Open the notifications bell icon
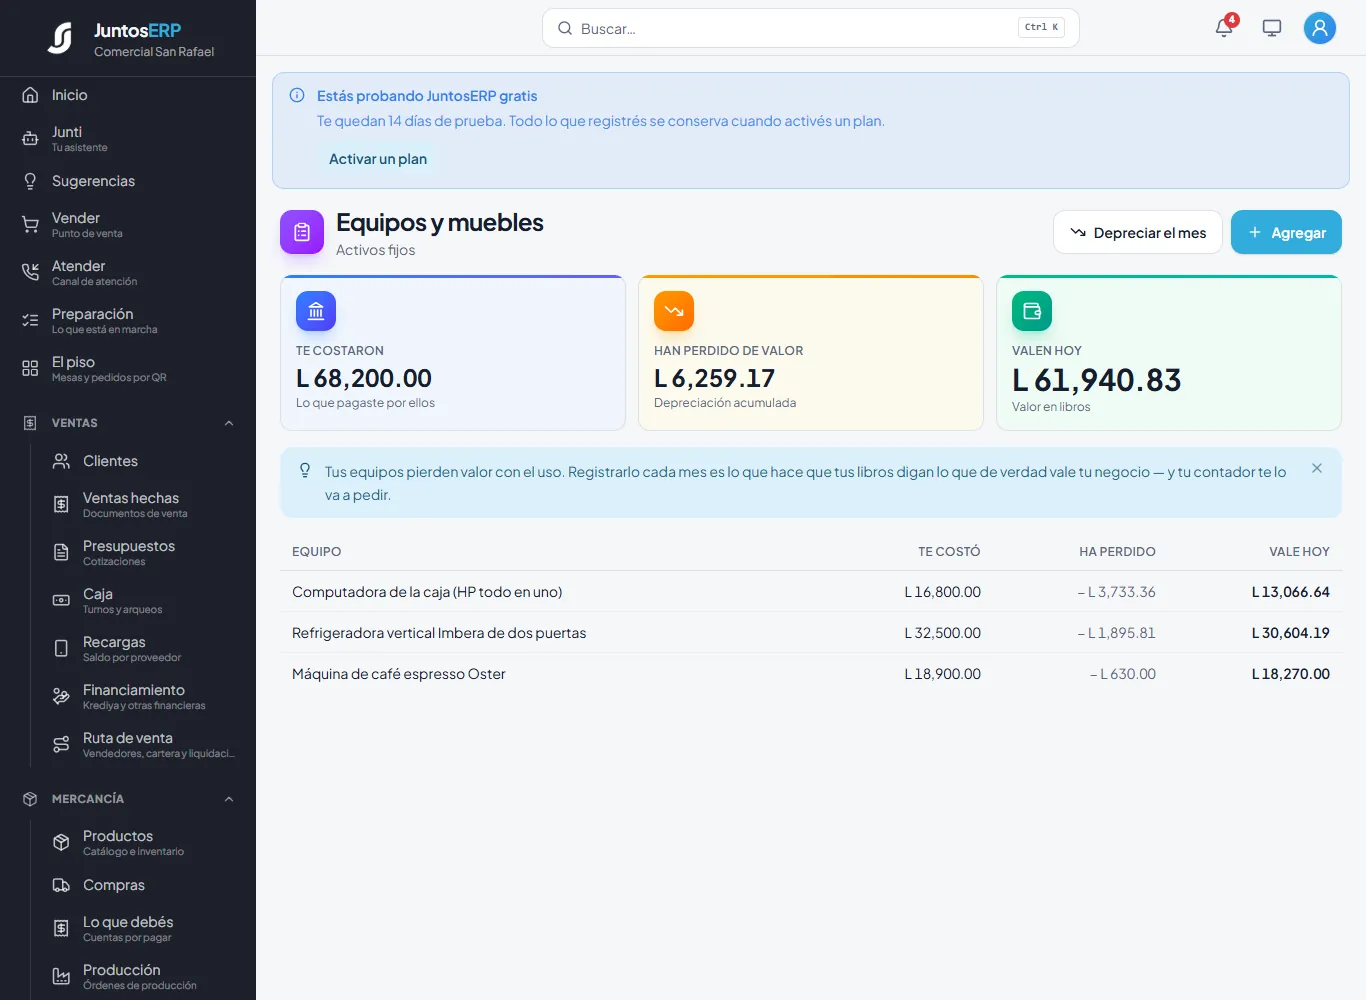 1224,28
